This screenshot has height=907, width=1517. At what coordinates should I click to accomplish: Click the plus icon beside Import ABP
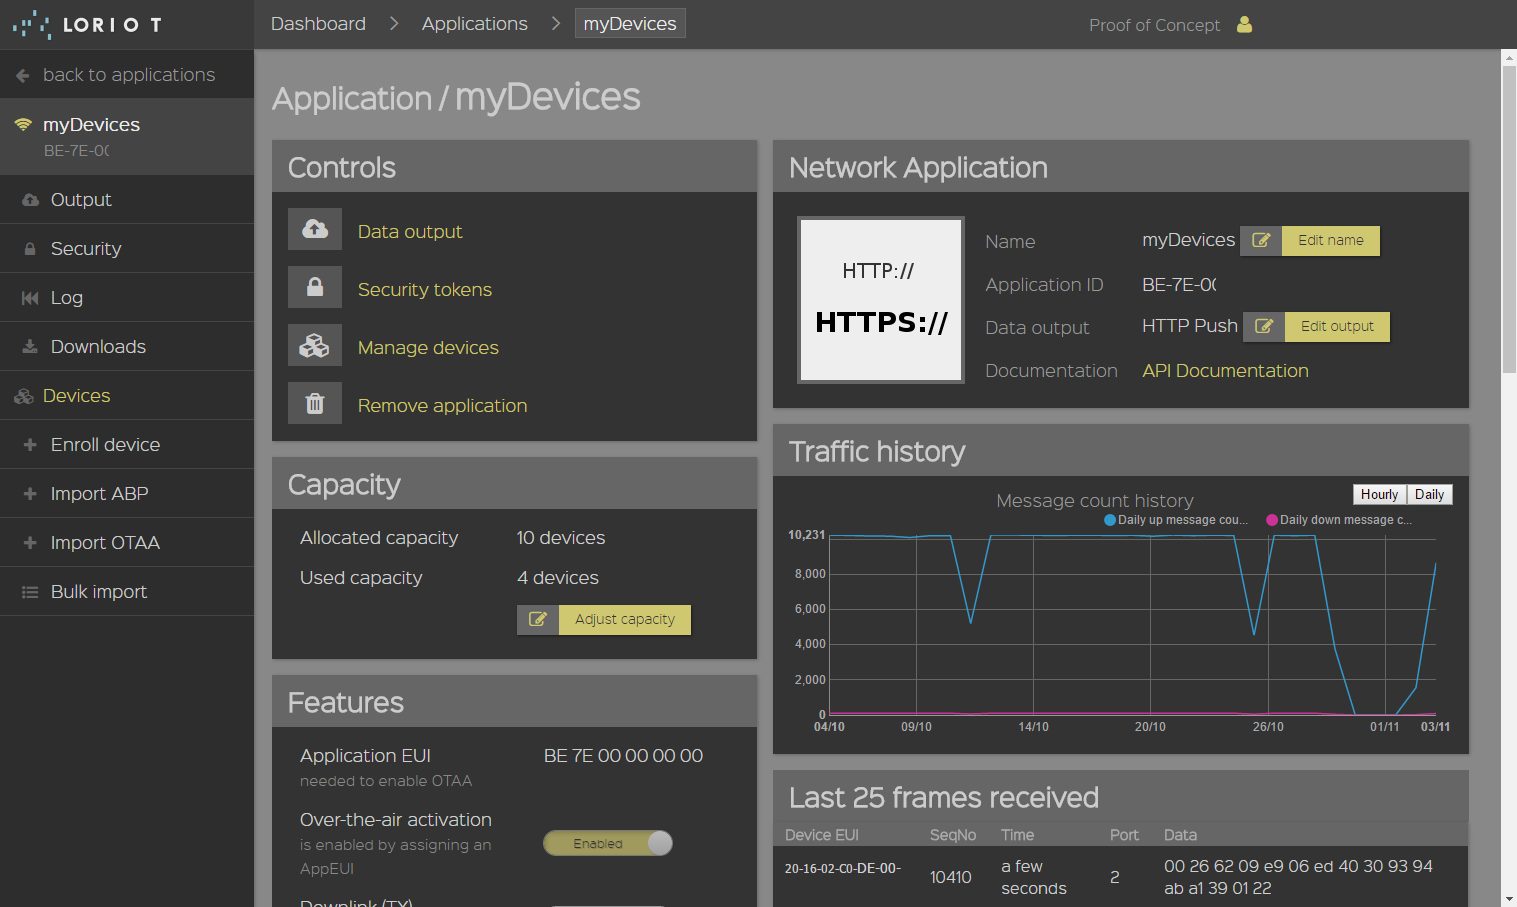[30, 494]
